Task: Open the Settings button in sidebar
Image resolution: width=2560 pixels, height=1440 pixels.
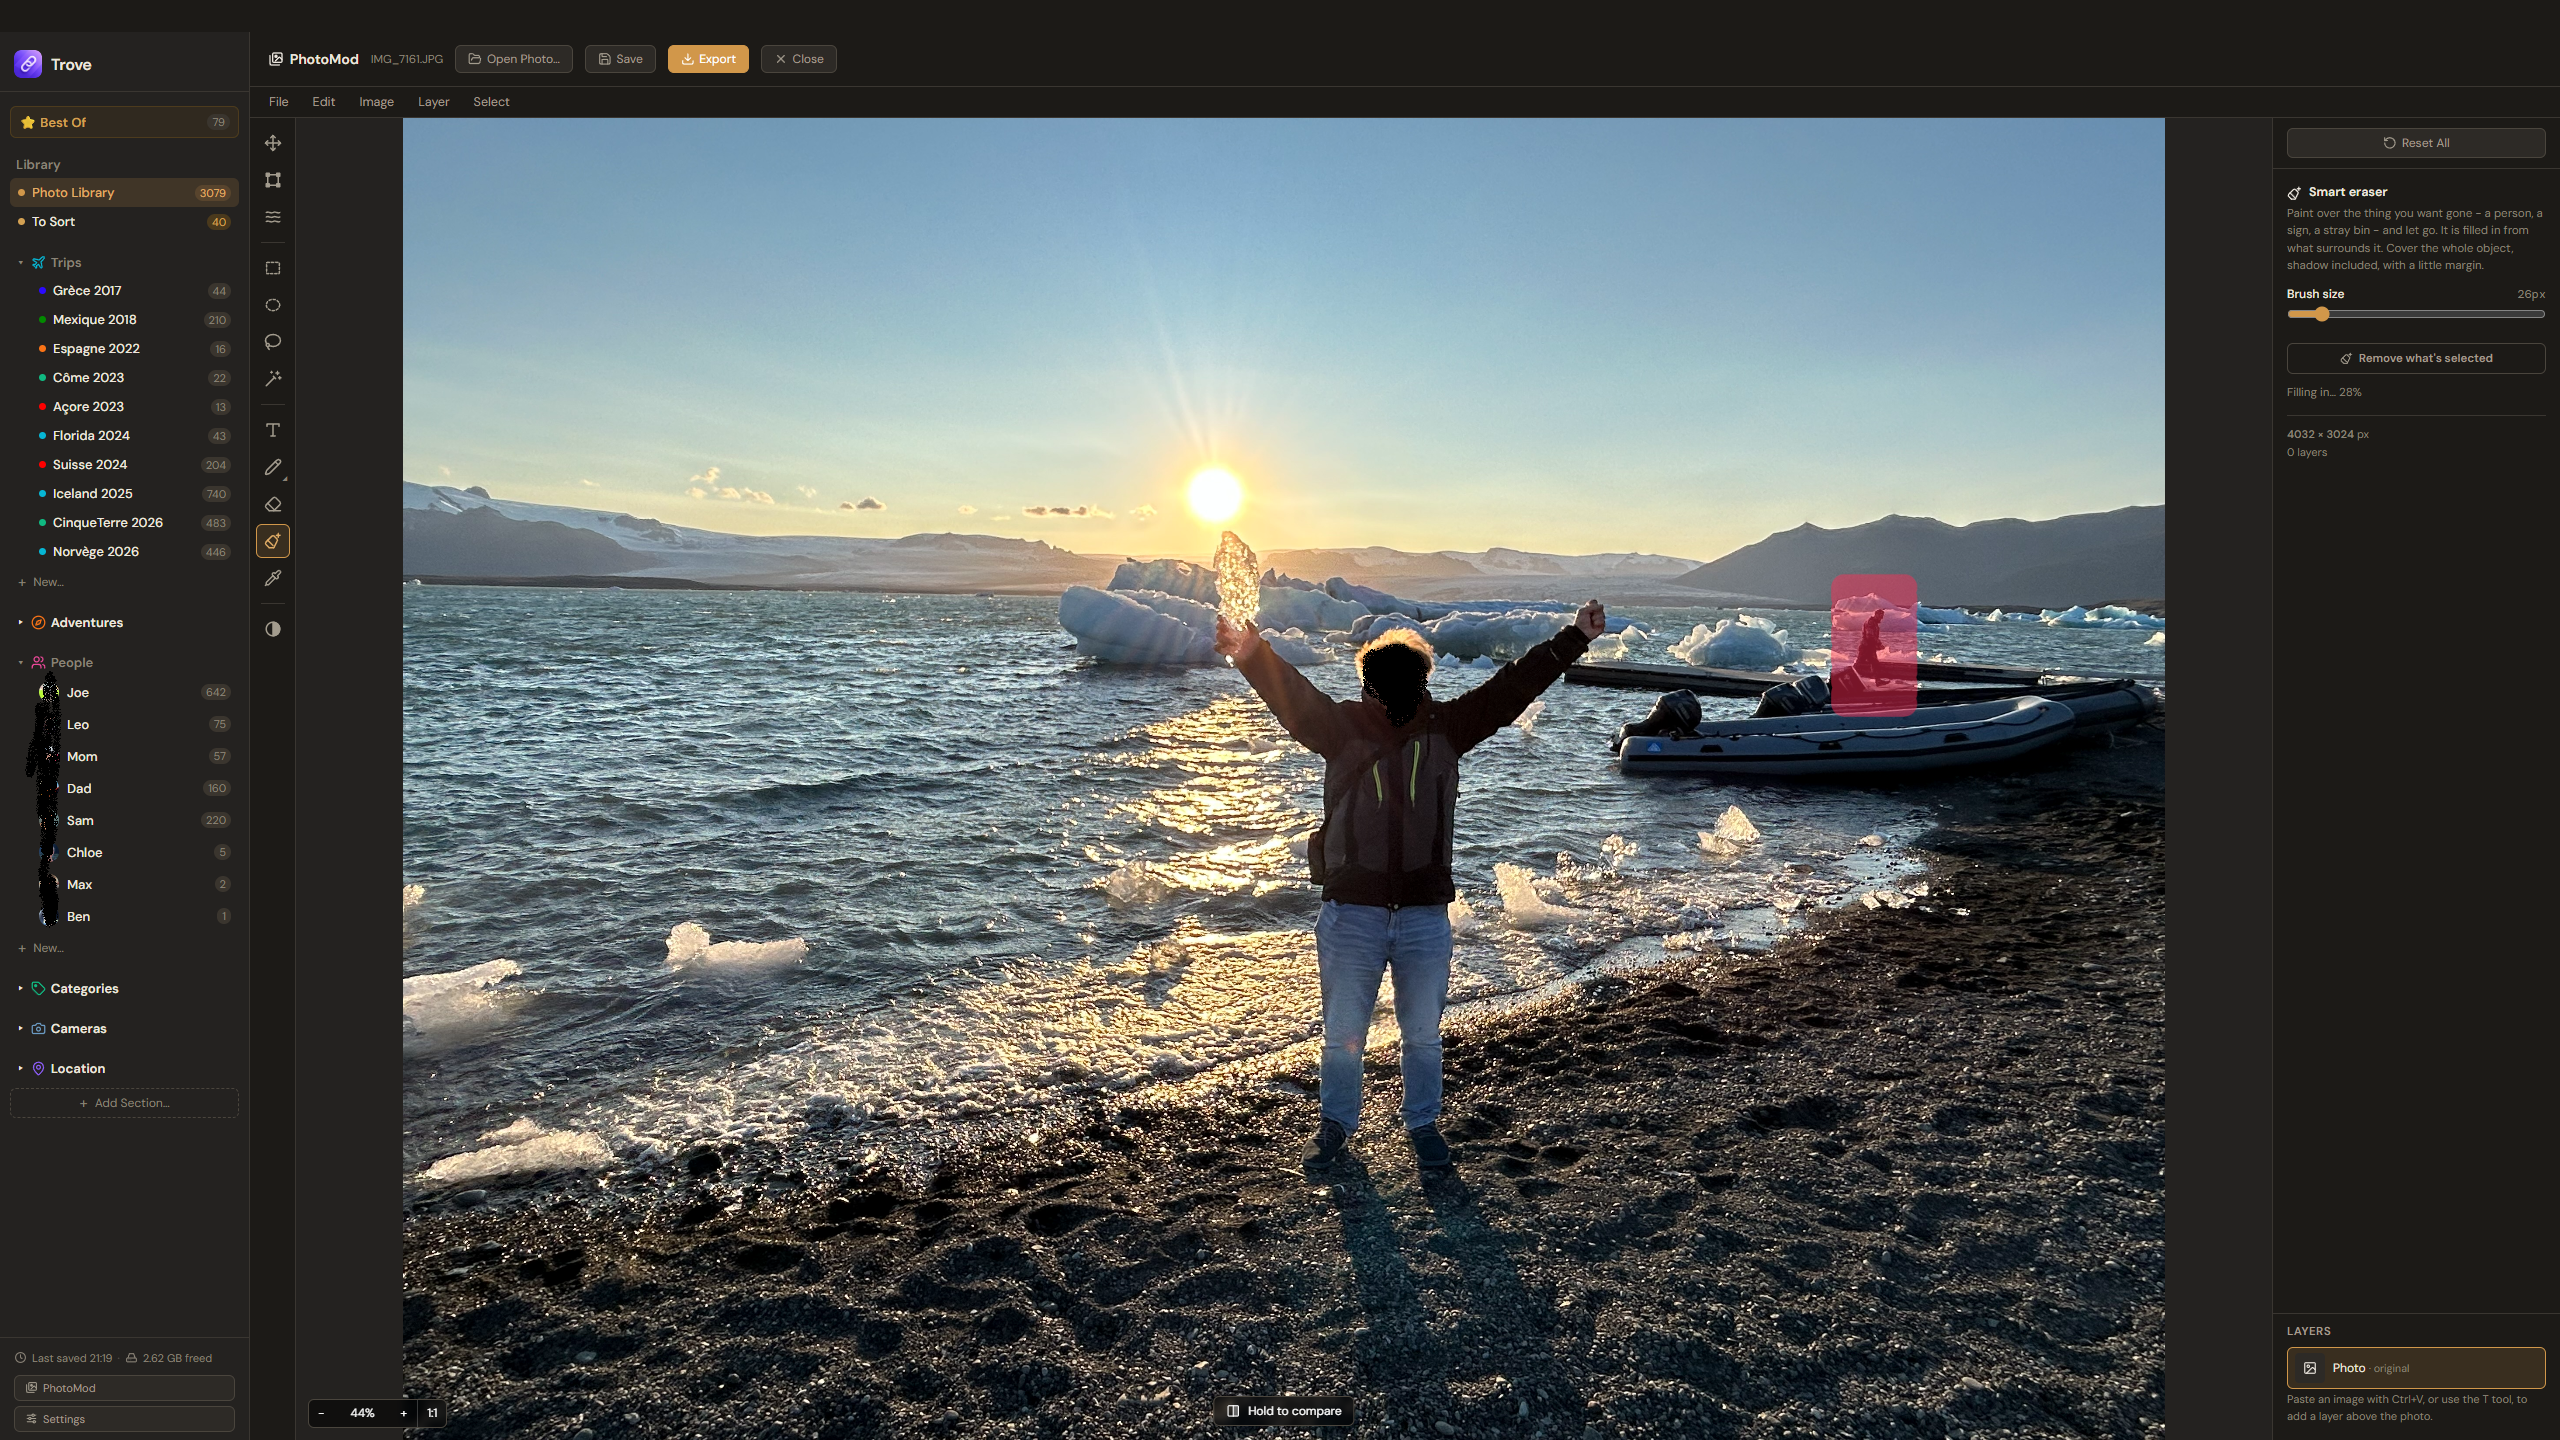Action: [x=124, y=1419]
